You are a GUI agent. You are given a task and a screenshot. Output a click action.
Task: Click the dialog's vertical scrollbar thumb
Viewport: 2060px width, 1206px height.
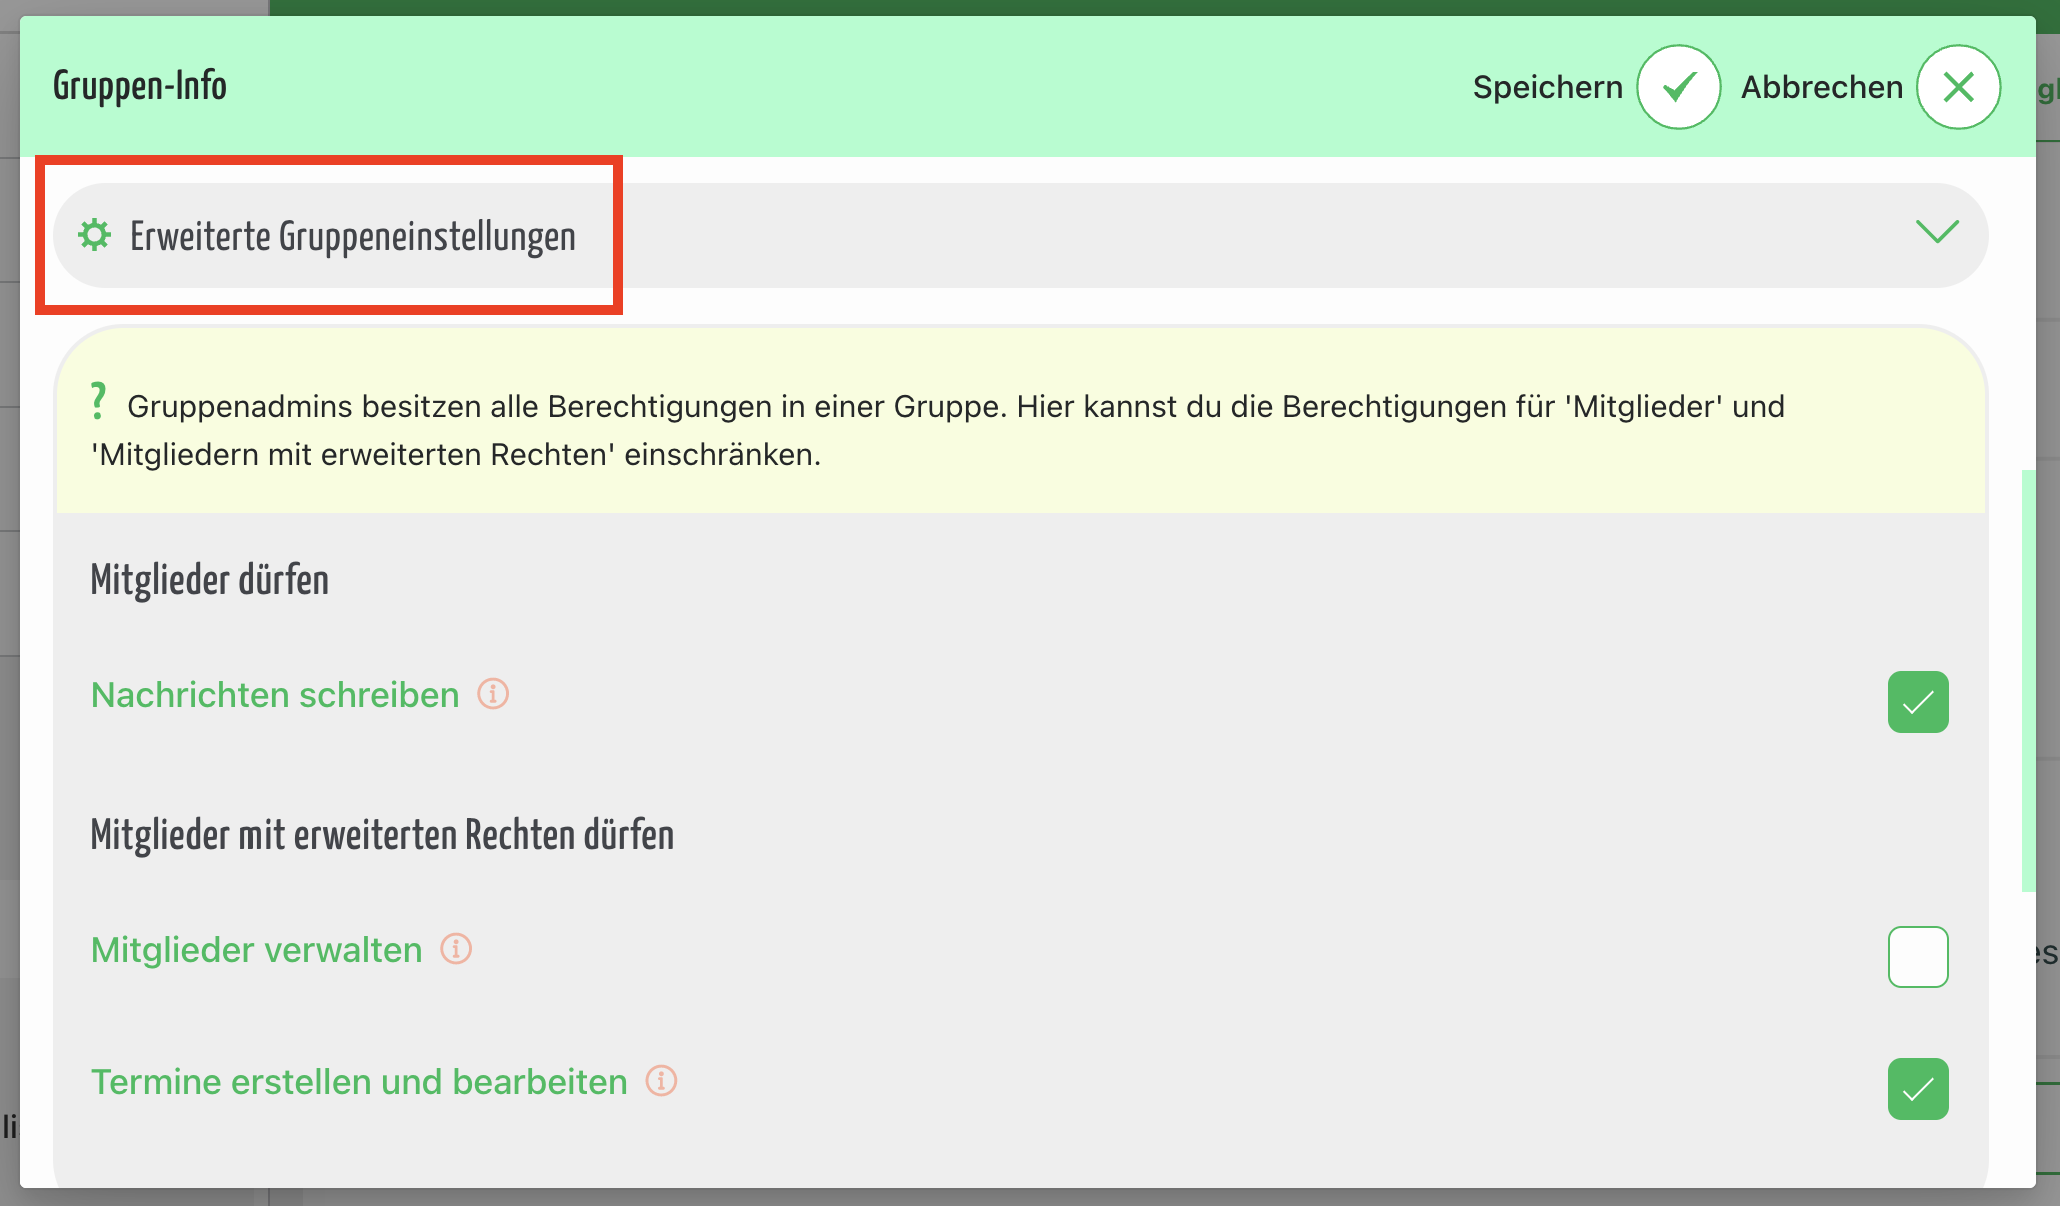point(2028,680)
